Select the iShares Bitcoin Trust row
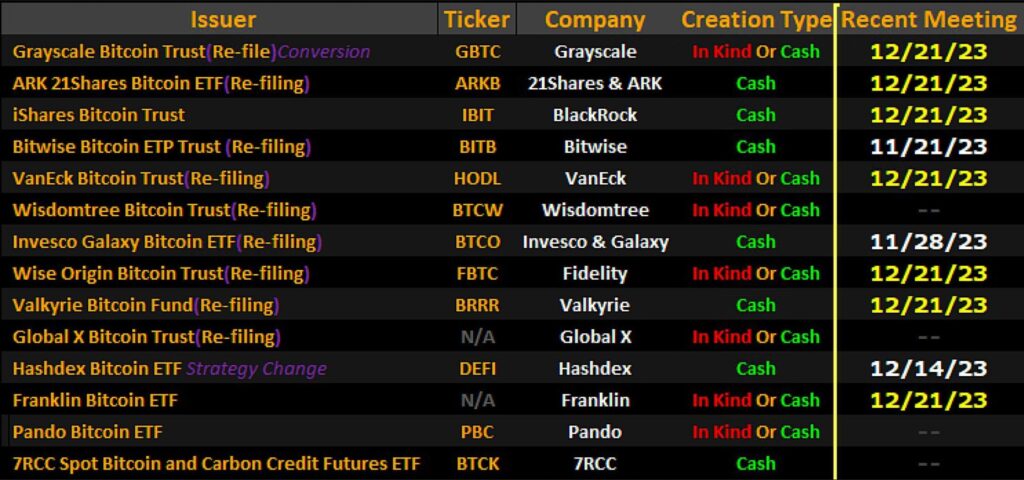 pyautogui.click(x=87, y=115)
